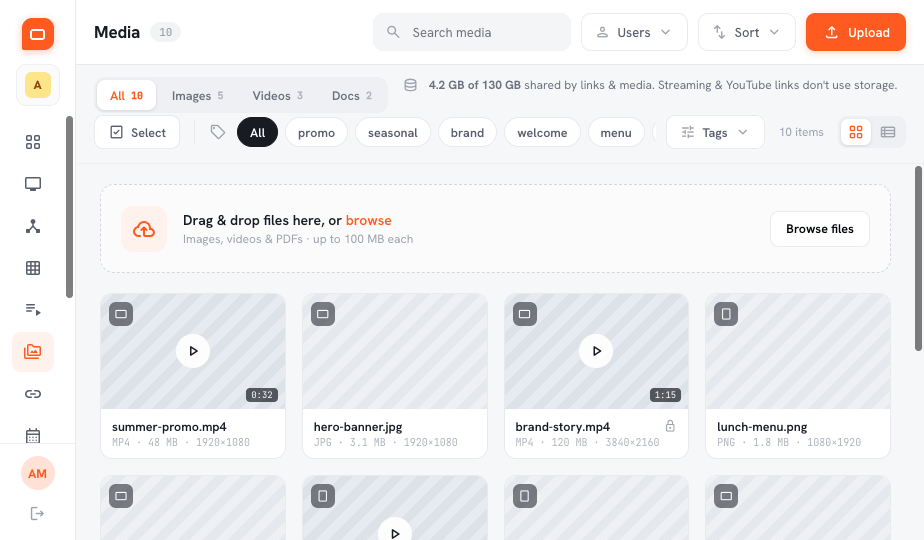Toggle Select mode
Screen dimensions: 924x540
(137, 133)
